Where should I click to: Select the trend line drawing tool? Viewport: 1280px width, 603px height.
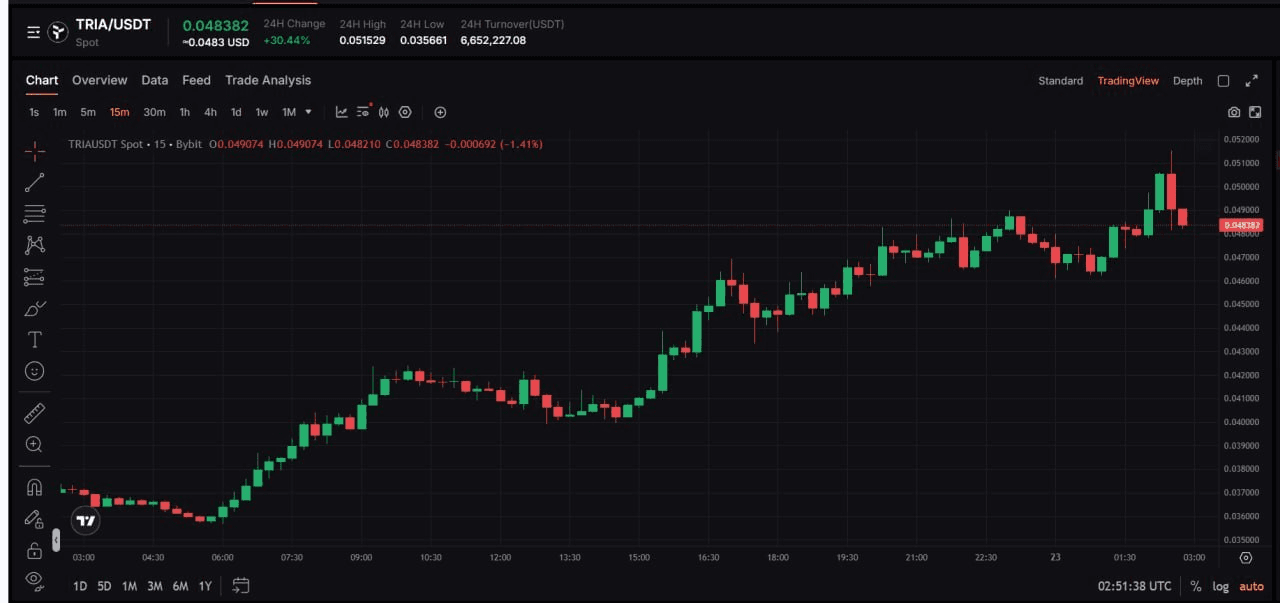[x=35, y=182]
